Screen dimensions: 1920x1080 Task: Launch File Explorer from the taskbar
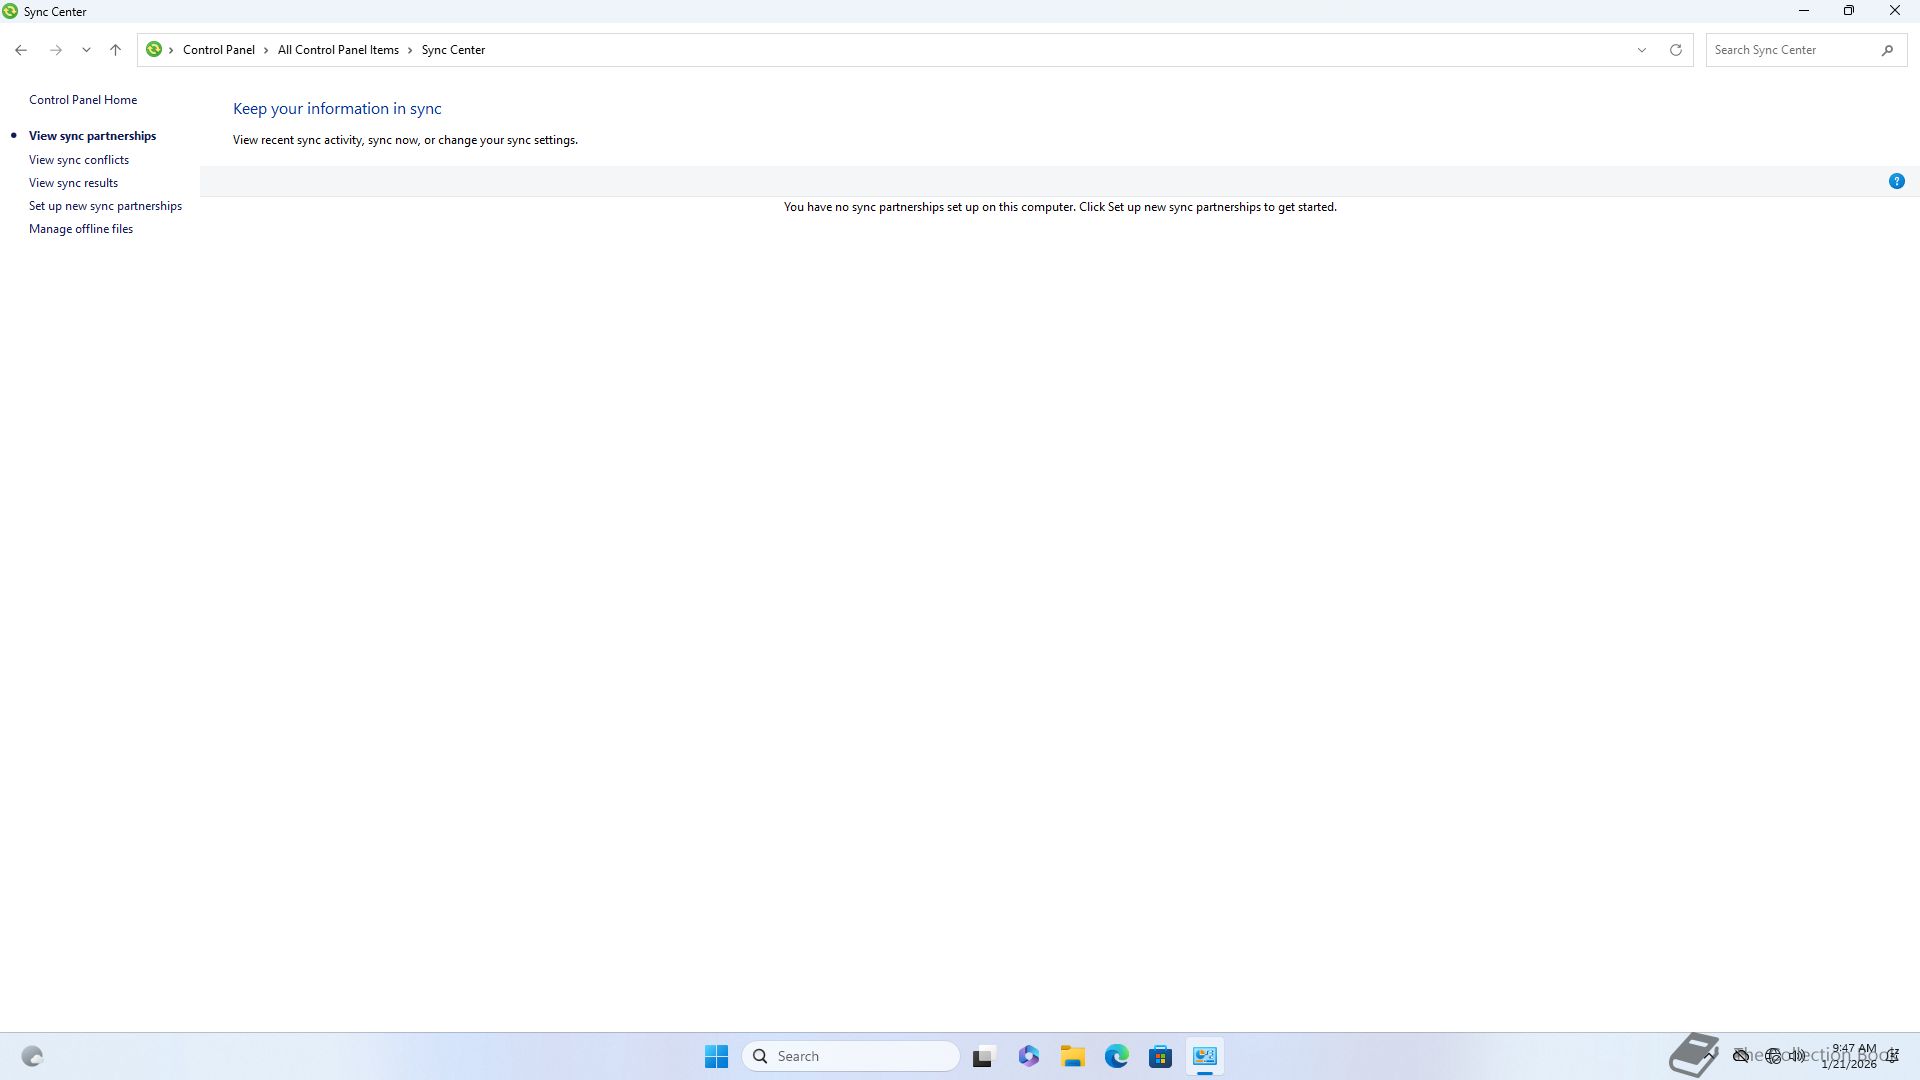1072,1056
